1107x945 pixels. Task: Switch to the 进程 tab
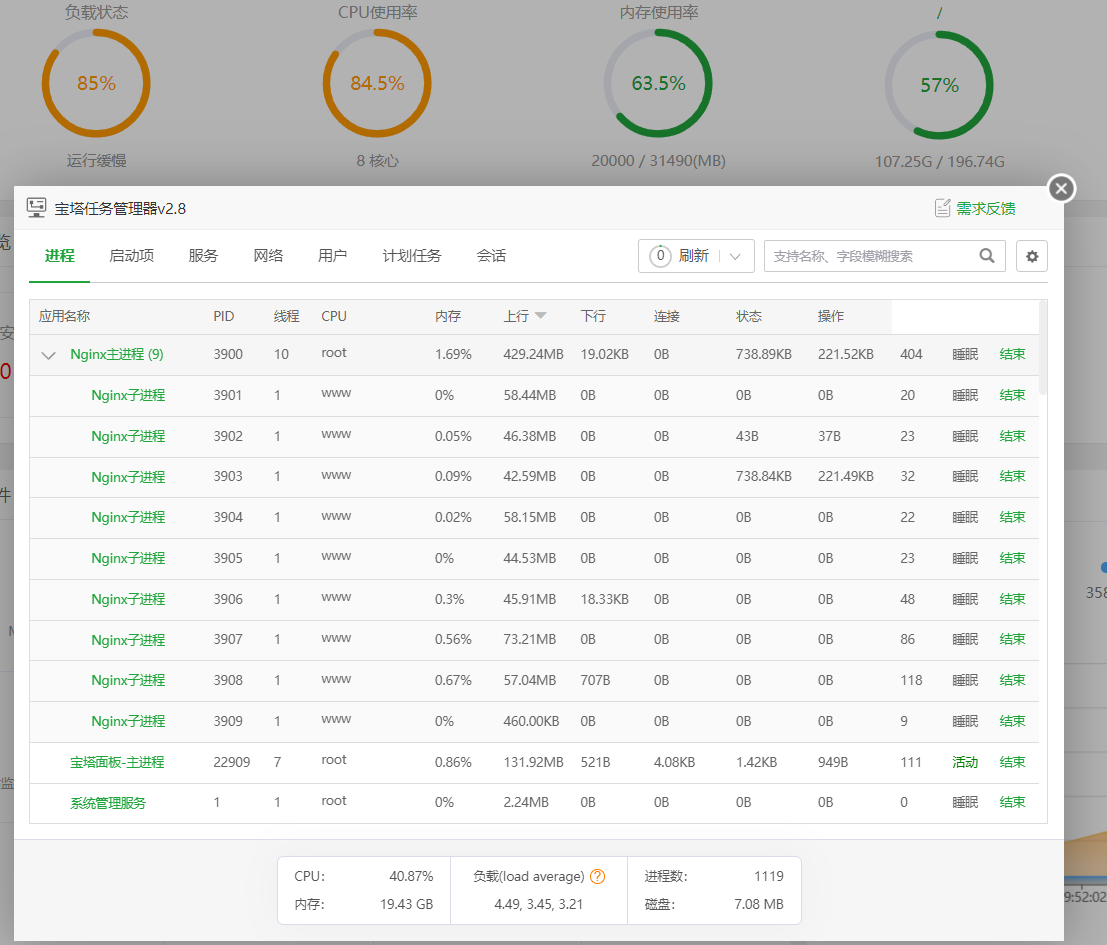pos(59,255)
